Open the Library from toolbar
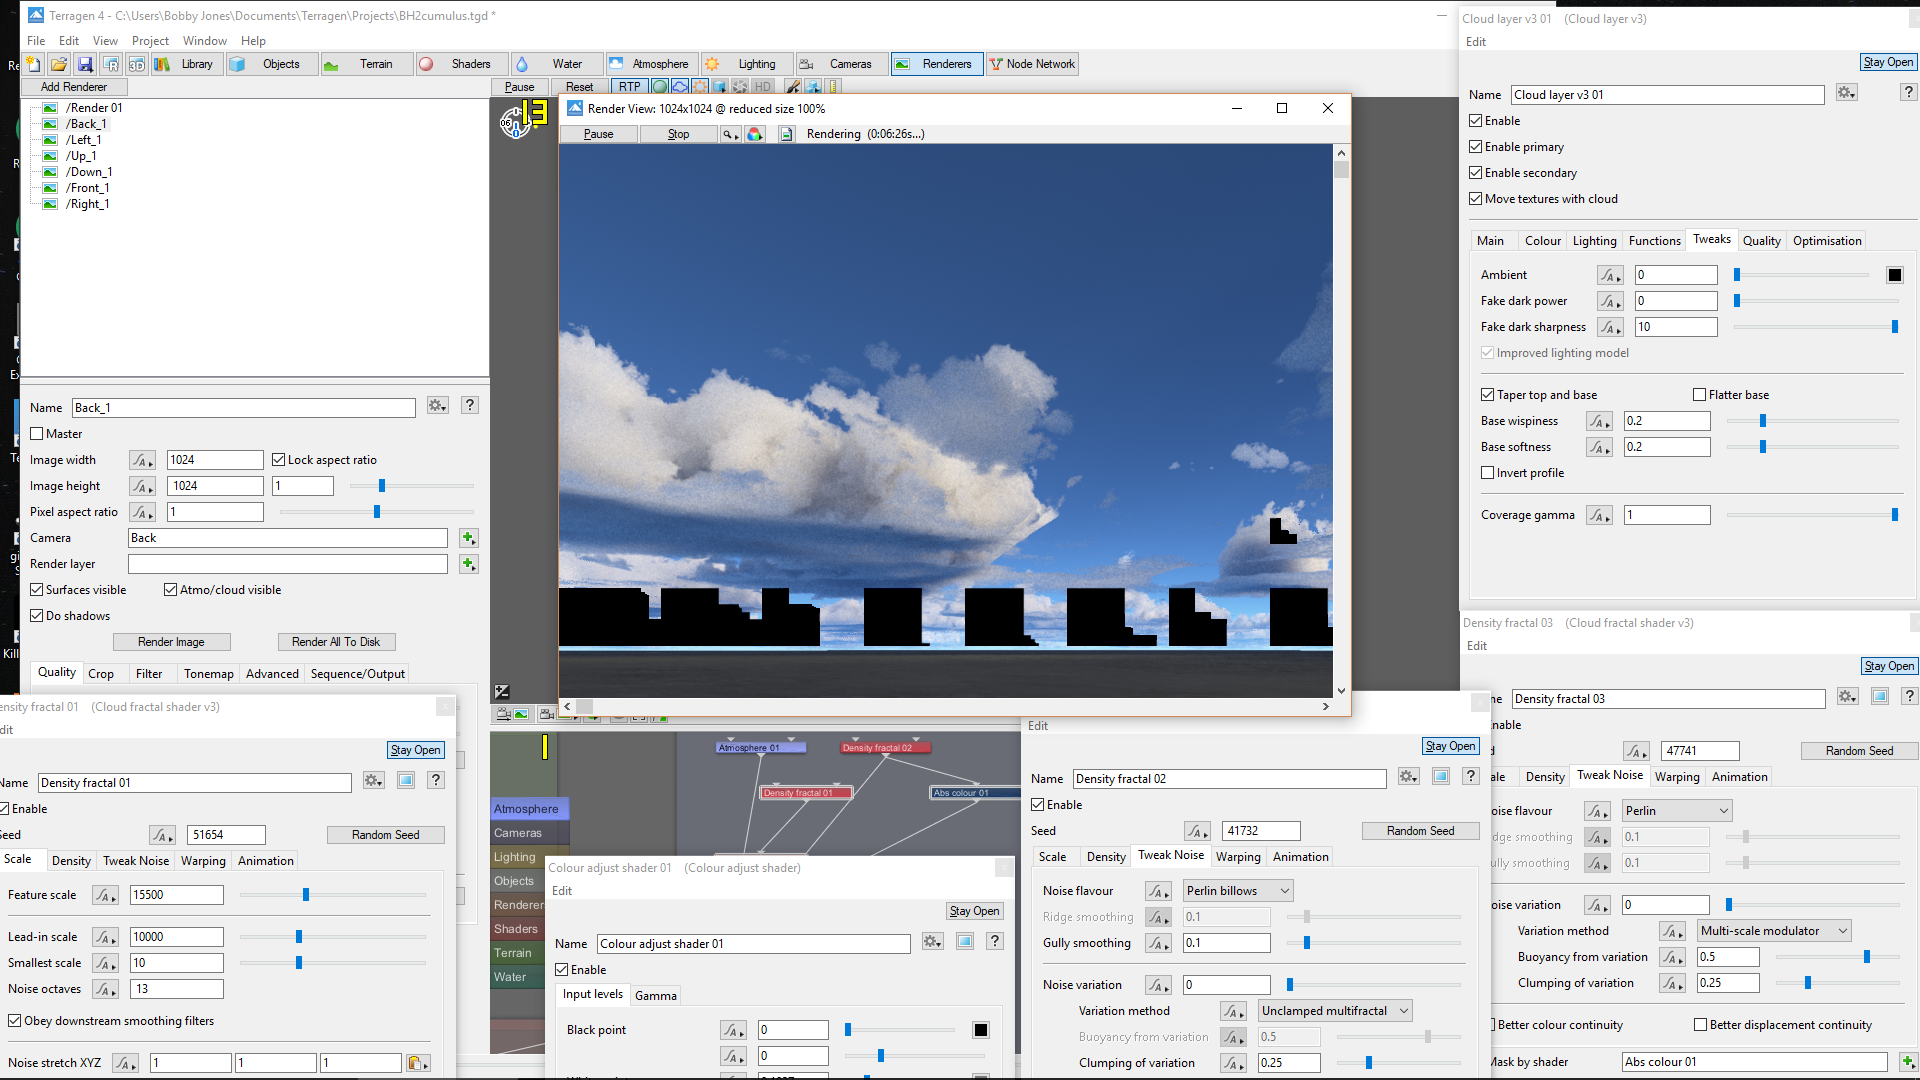Screen dimensions: 1920x1080 (x=187, y=64)
